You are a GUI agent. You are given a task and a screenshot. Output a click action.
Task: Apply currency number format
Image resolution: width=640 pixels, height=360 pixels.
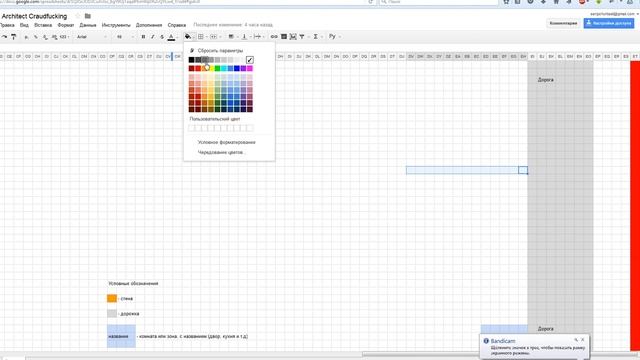click(x=26, y=37)
